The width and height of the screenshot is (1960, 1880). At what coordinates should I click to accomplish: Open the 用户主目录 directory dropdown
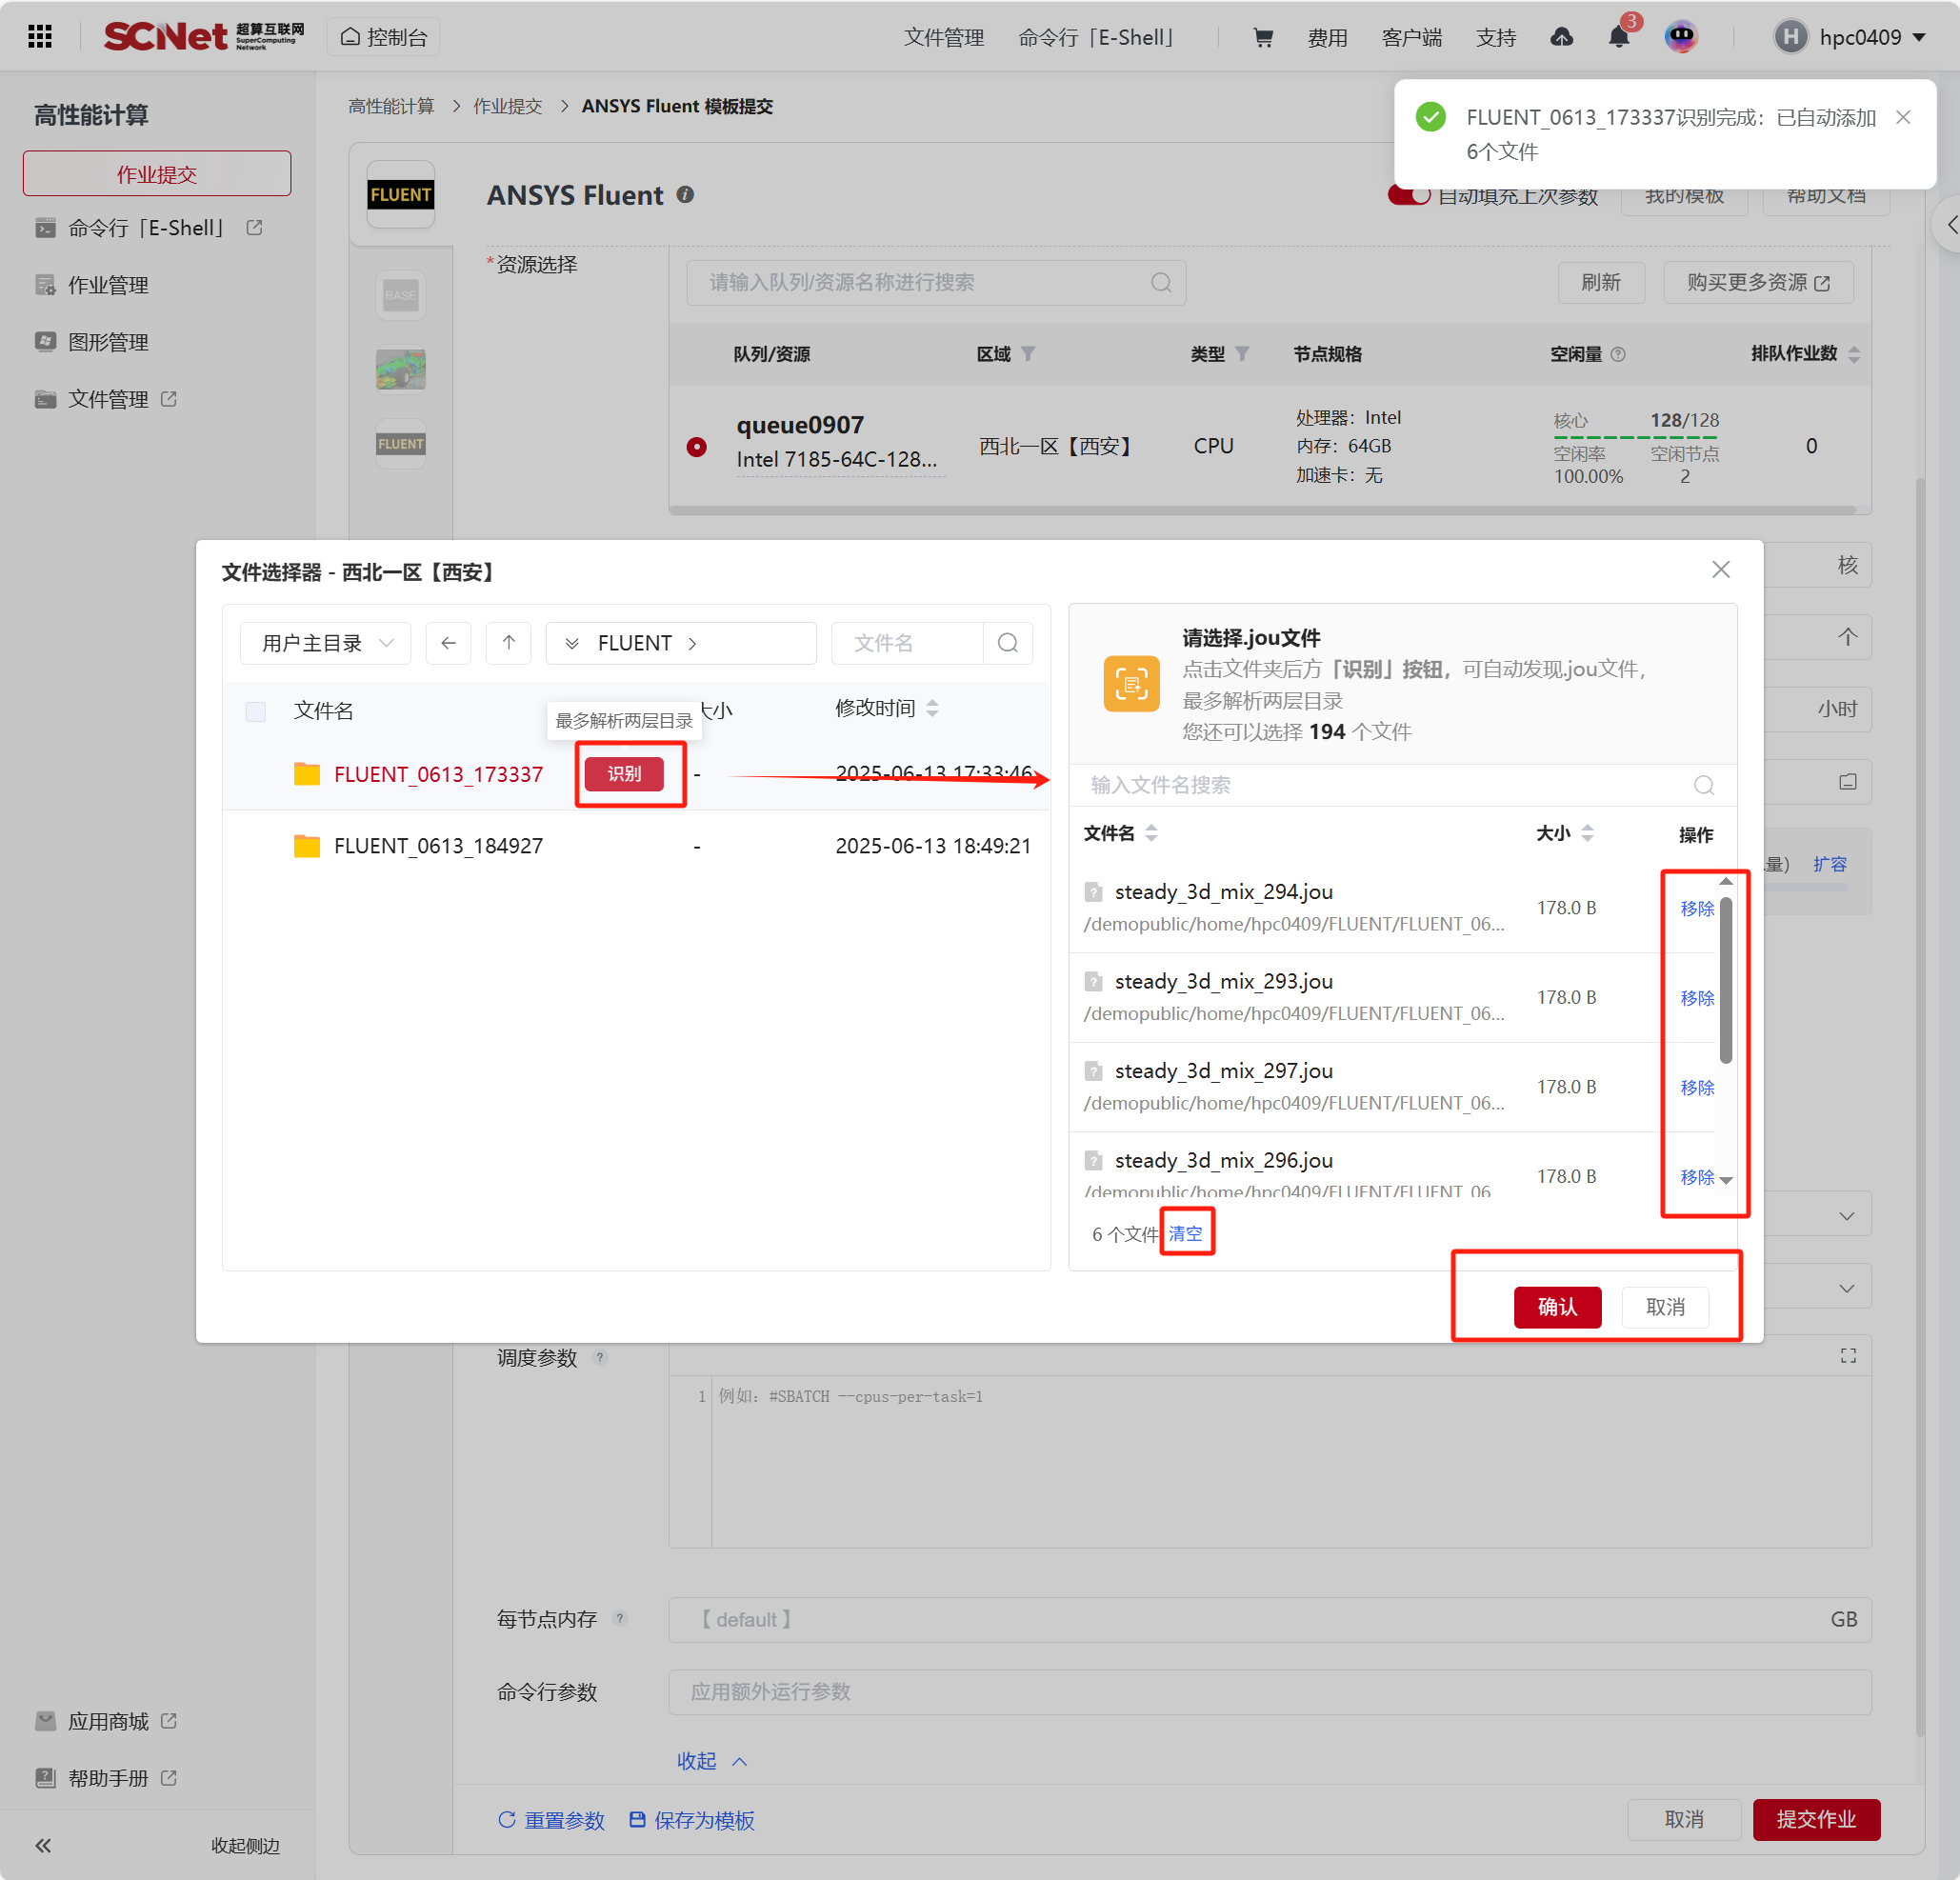pos(326,643)
